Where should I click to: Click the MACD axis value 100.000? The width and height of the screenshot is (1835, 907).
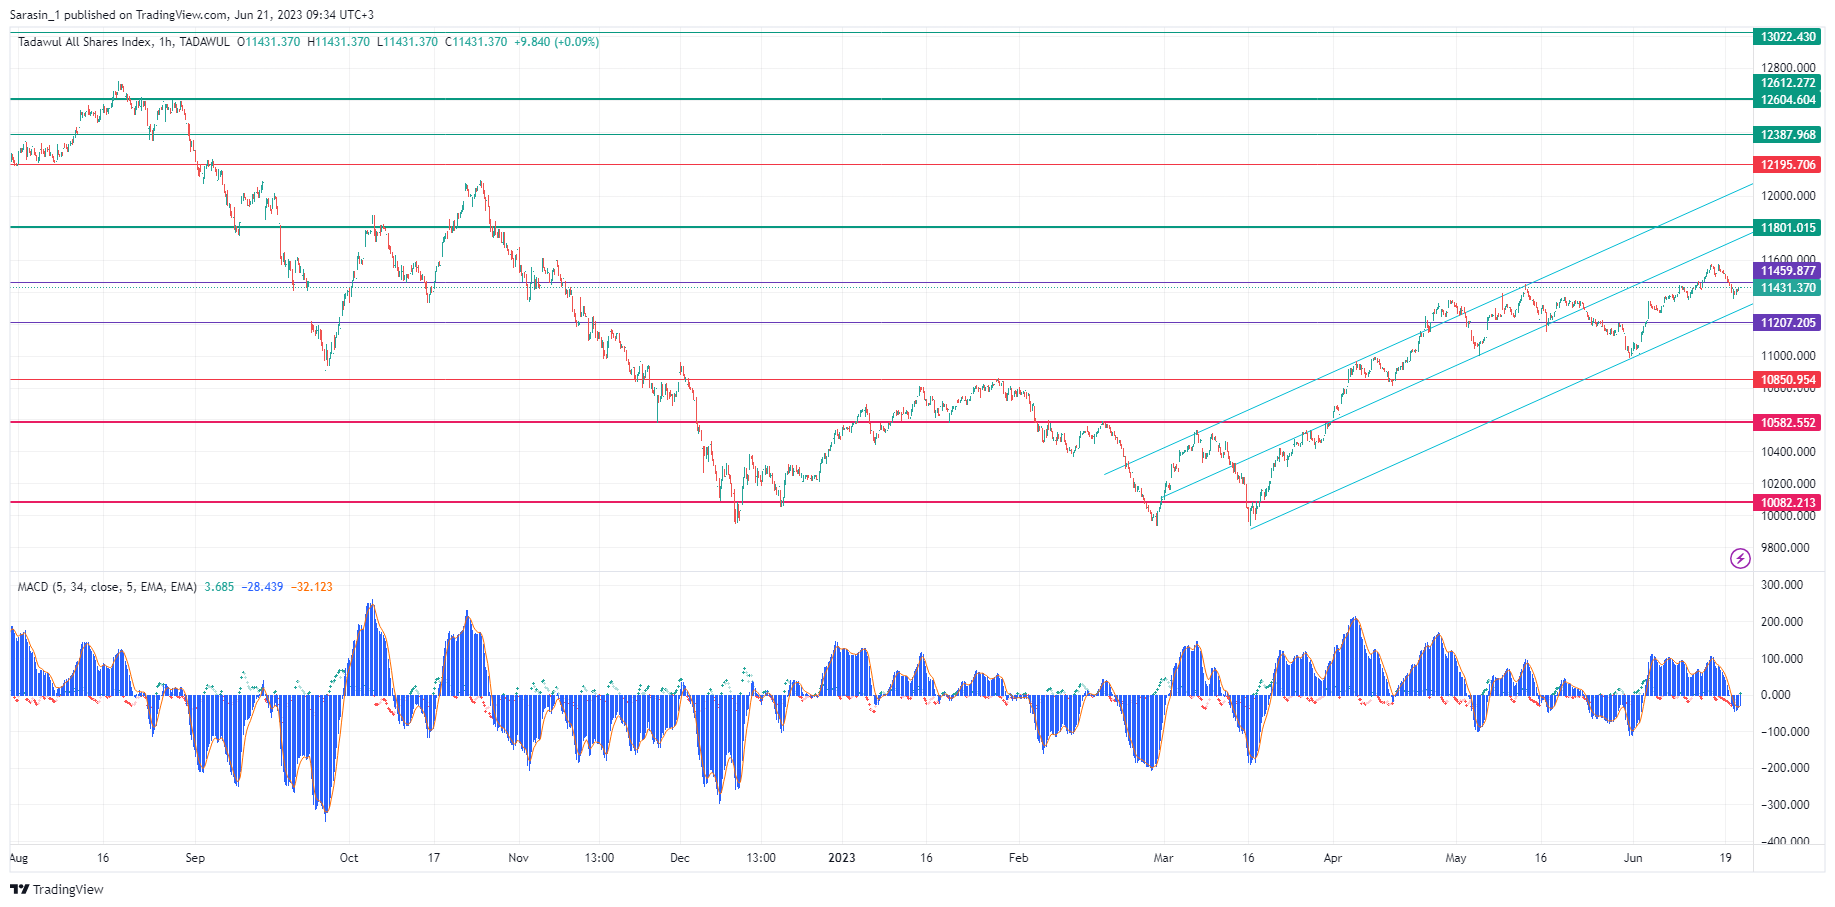tap(1781, 659)
